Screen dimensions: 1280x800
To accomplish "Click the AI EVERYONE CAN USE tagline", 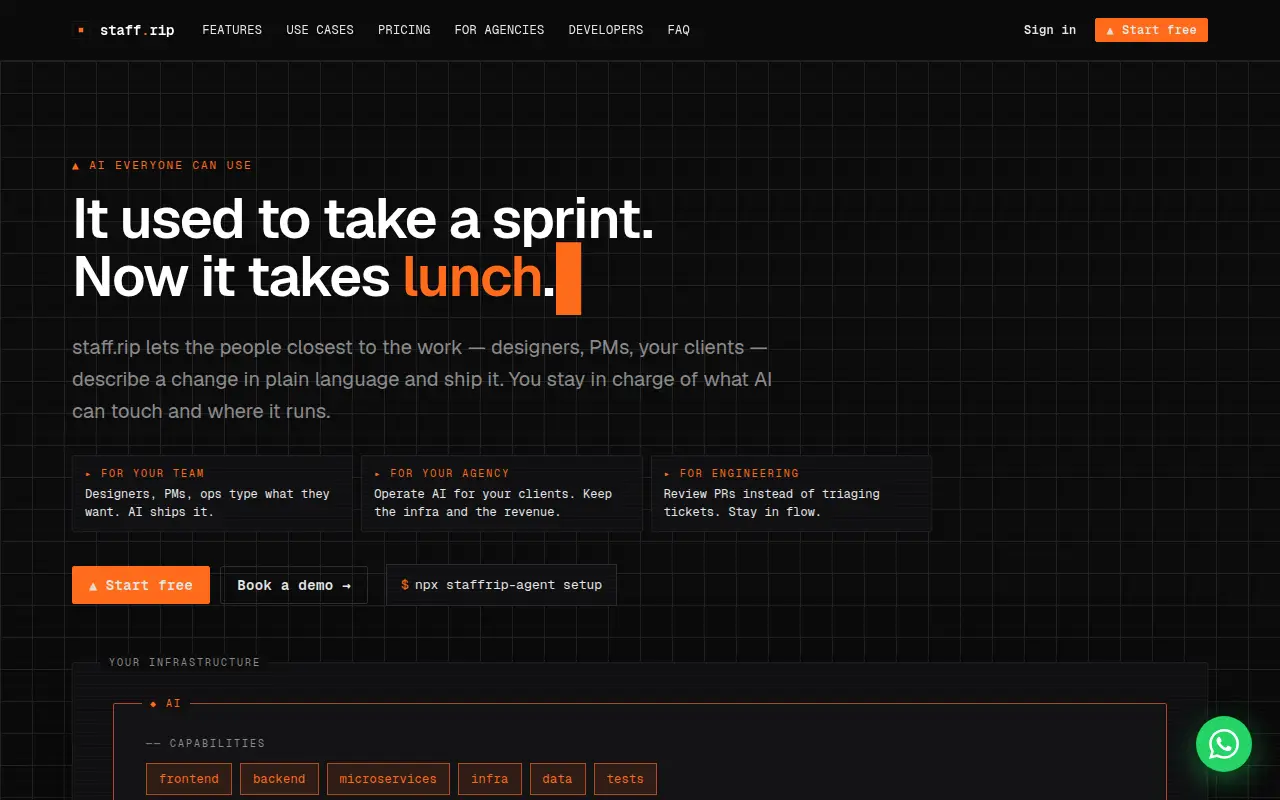I will [162, 165].
